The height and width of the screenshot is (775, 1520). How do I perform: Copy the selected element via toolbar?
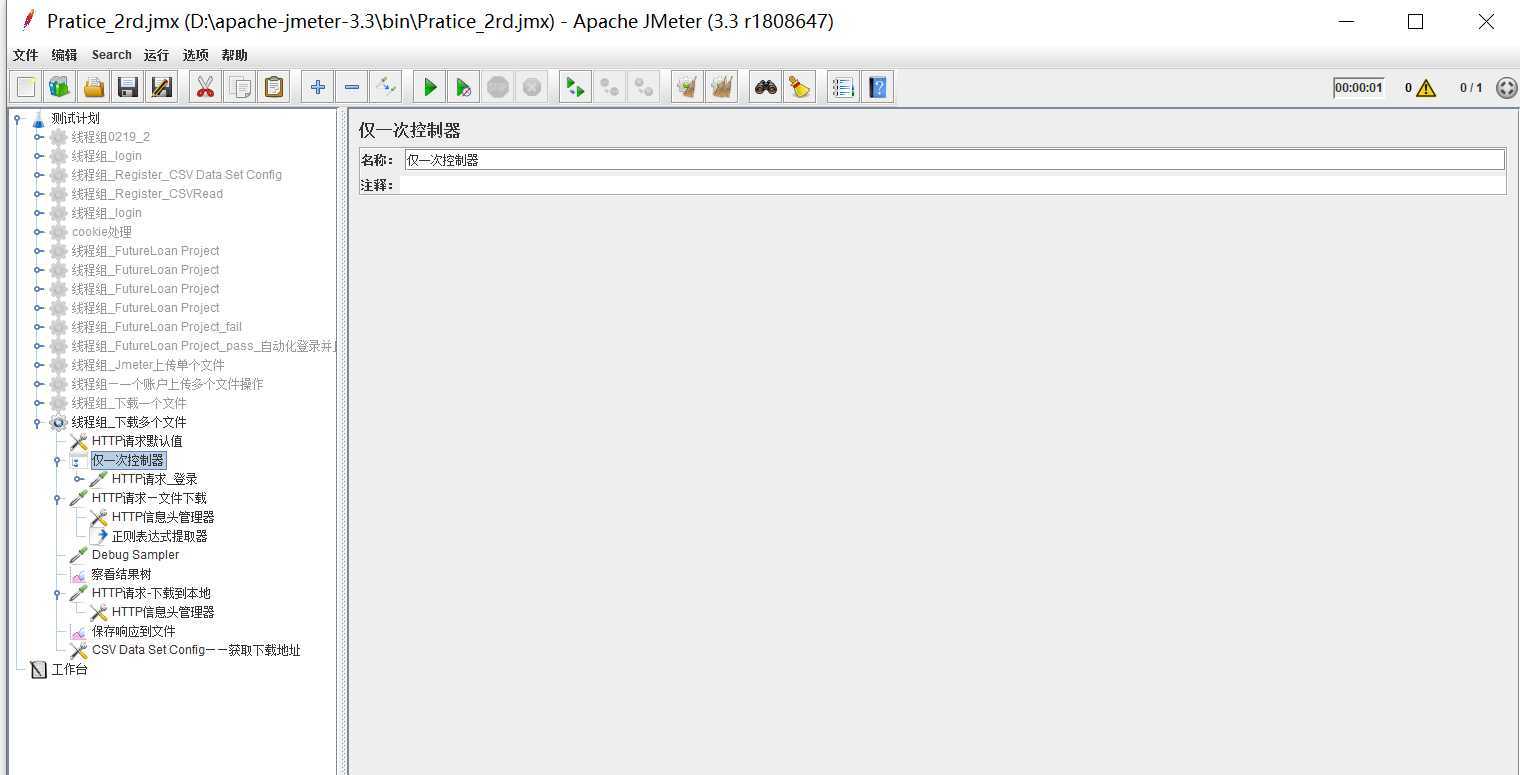pyautogui.click(x=240, y=87)
